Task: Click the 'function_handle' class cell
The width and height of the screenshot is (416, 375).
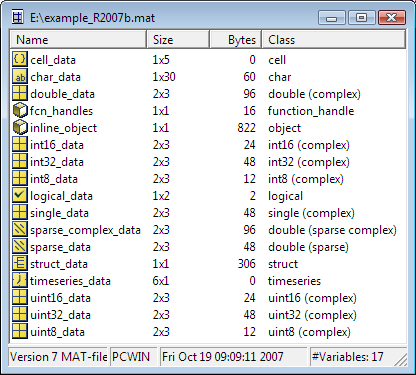Action: click(x=311, y=111)
